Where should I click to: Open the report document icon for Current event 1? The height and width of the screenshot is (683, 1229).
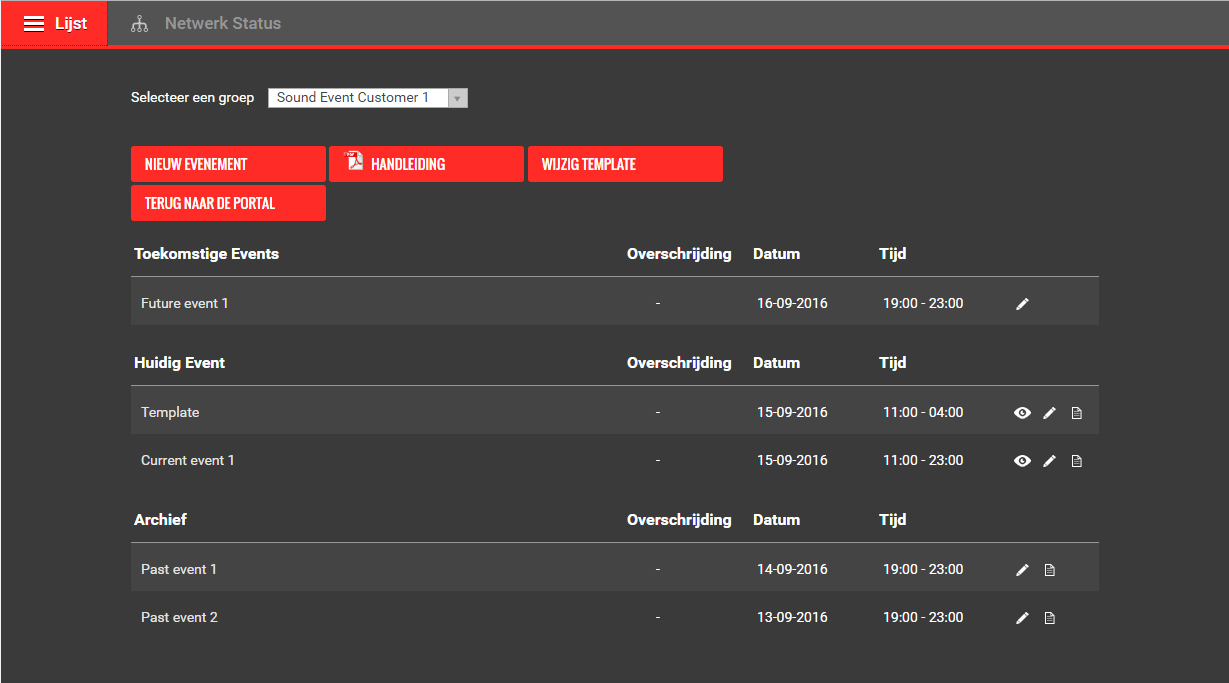tap(1077, 461)
